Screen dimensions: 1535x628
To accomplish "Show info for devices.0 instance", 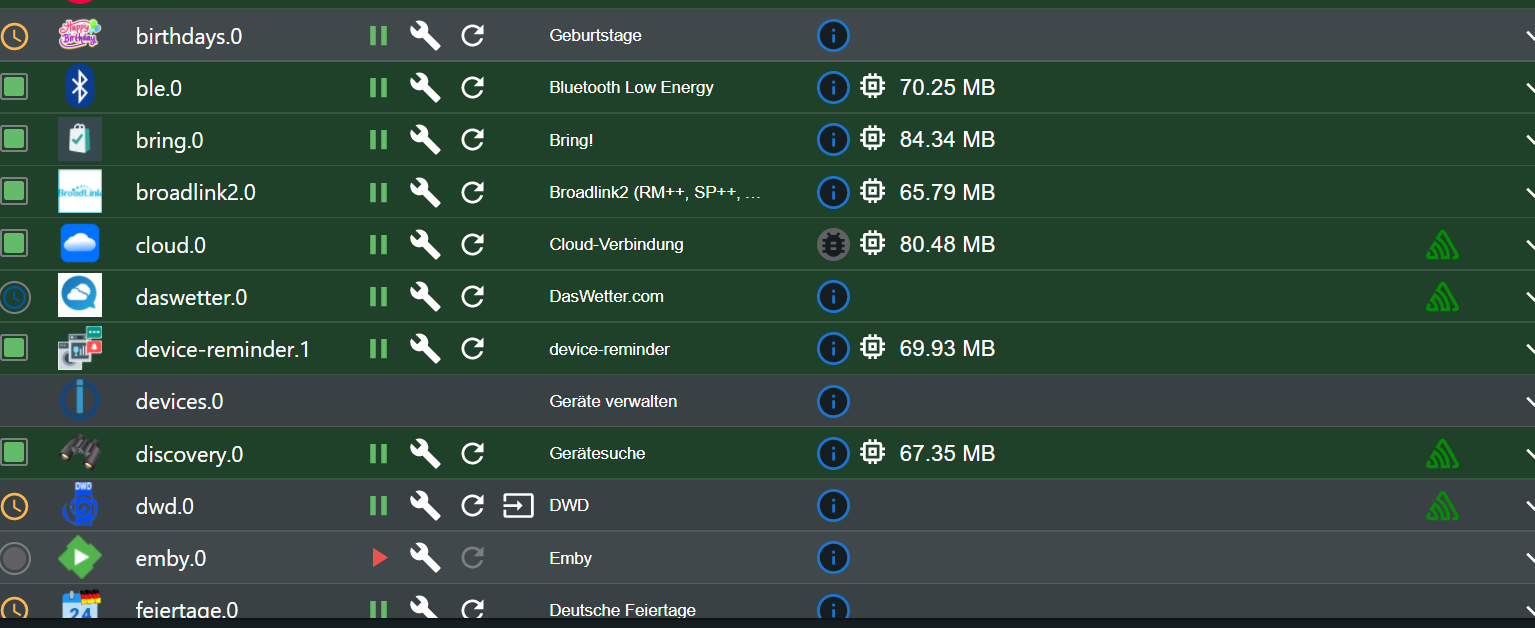I will coord(833,401).
